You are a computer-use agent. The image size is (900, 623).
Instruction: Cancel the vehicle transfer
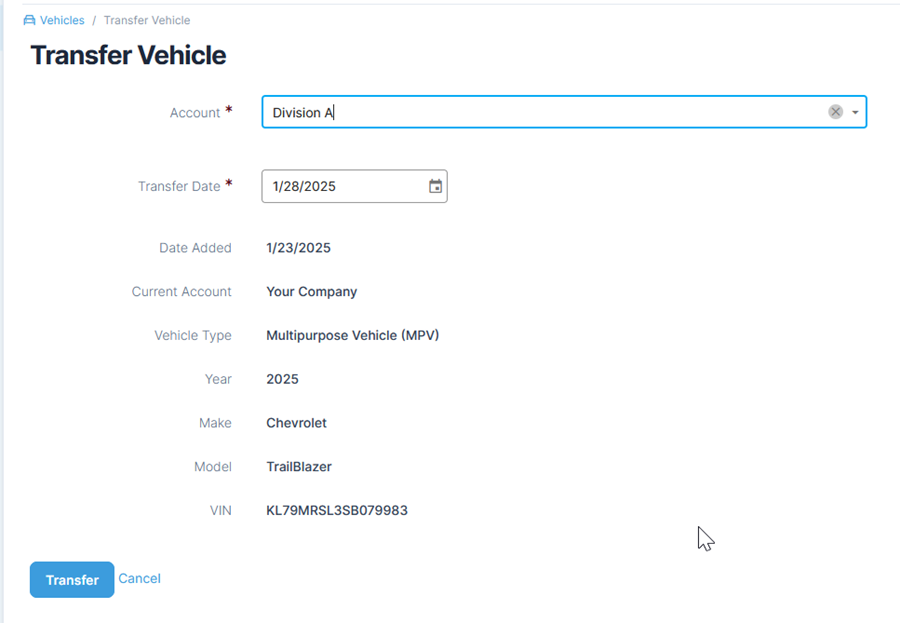click(139, 579)
